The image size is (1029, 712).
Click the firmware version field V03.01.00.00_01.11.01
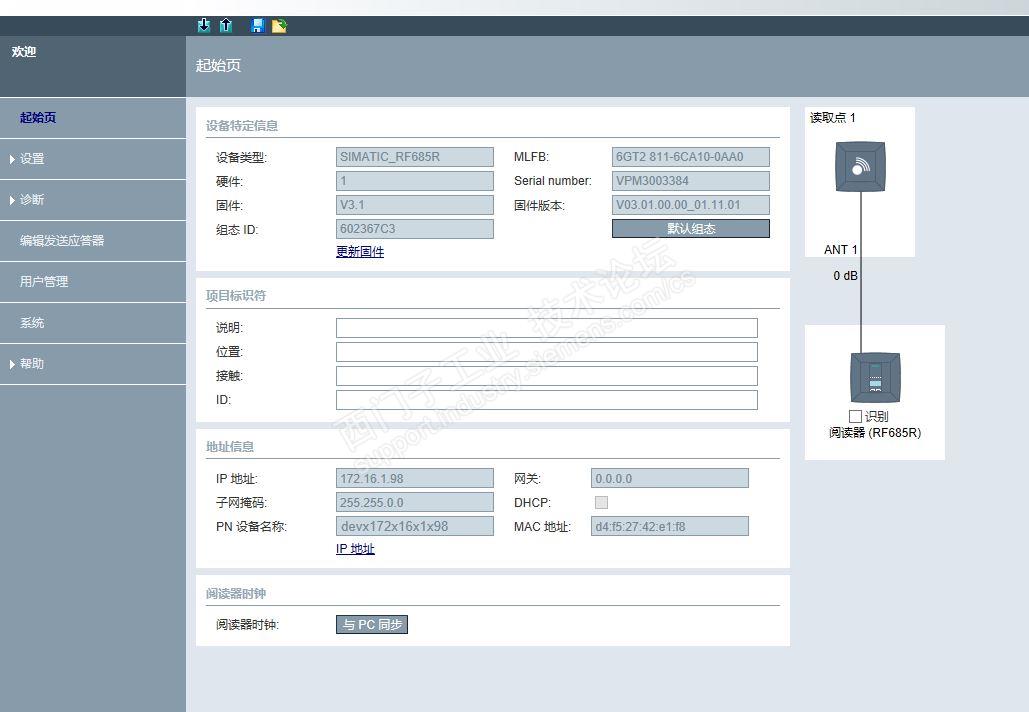[690, 205]
